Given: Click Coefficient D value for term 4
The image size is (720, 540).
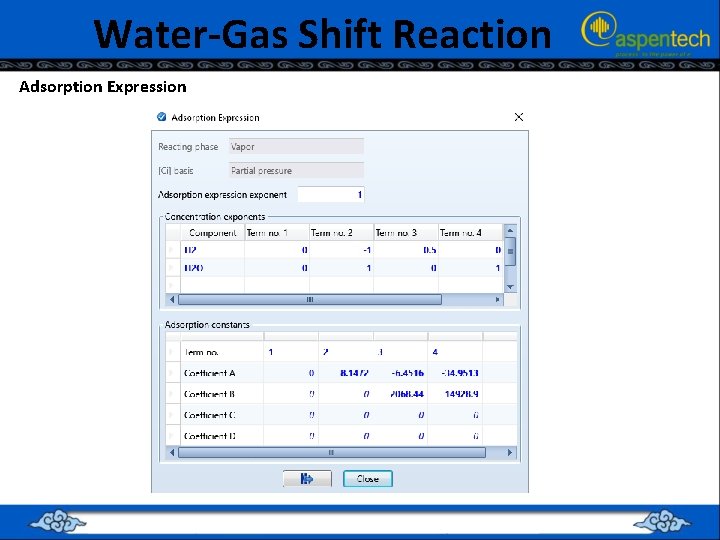Looking at the screenshot, I should [x=455, y=436].
